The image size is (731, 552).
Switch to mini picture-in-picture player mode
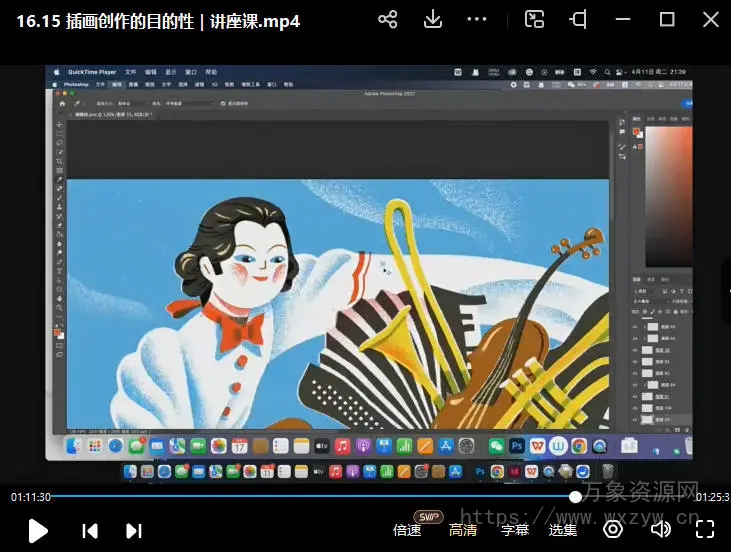click(535, 20)
